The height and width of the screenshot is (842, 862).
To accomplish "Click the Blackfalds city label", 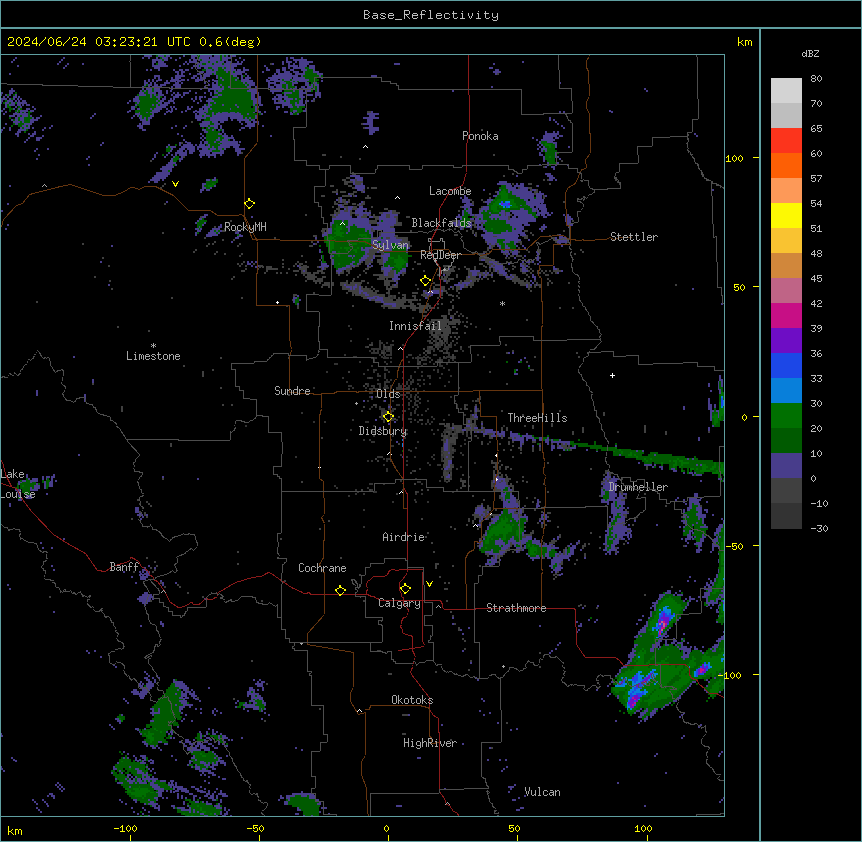I will point(441,223).
